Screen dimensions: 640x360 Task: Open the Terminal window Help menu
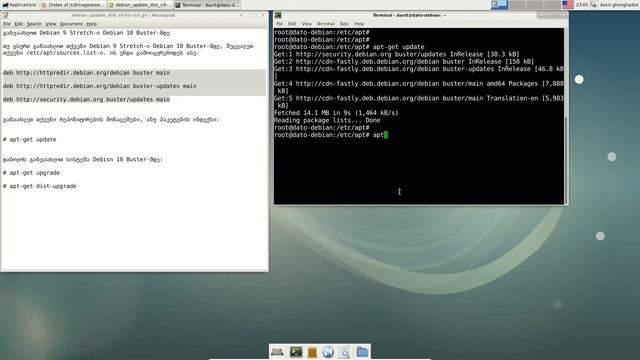point(359,24)
